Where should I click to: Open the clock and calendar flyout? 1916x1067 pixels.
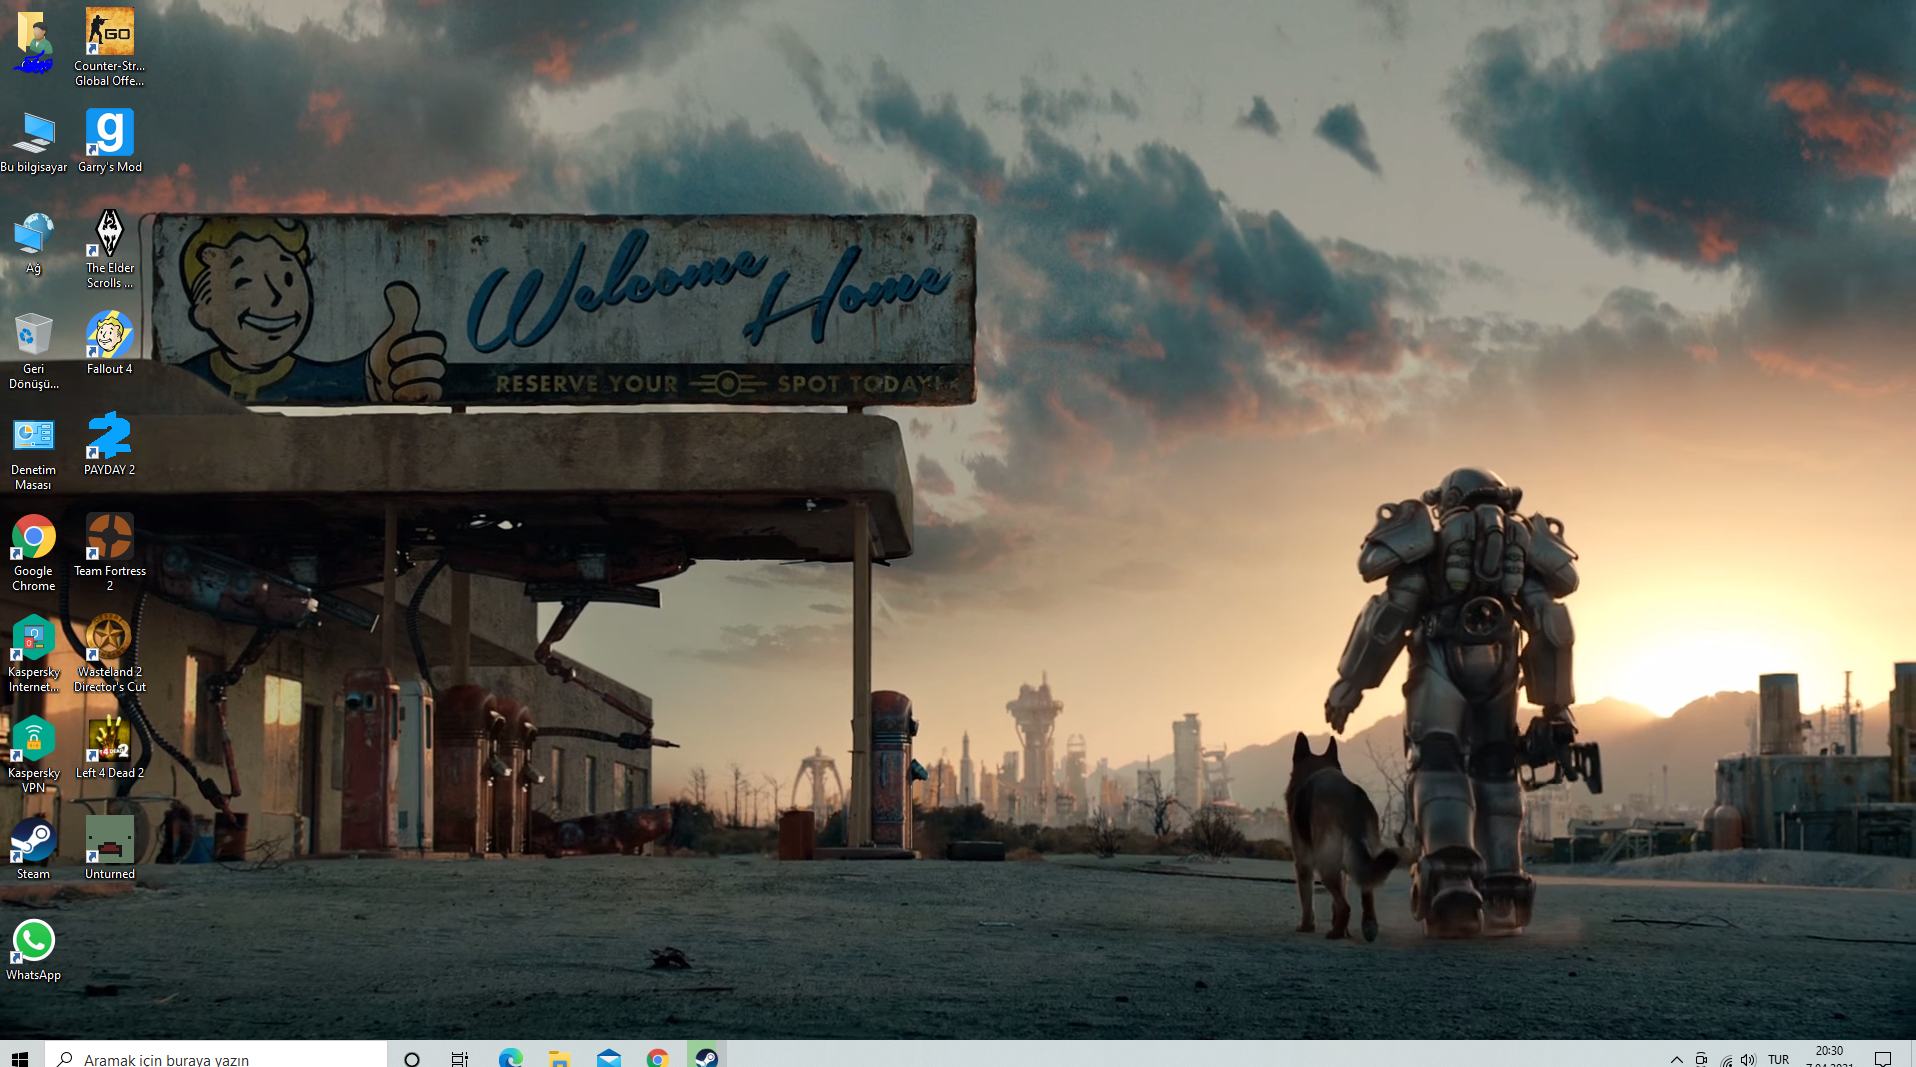tap(1829, 1057)
